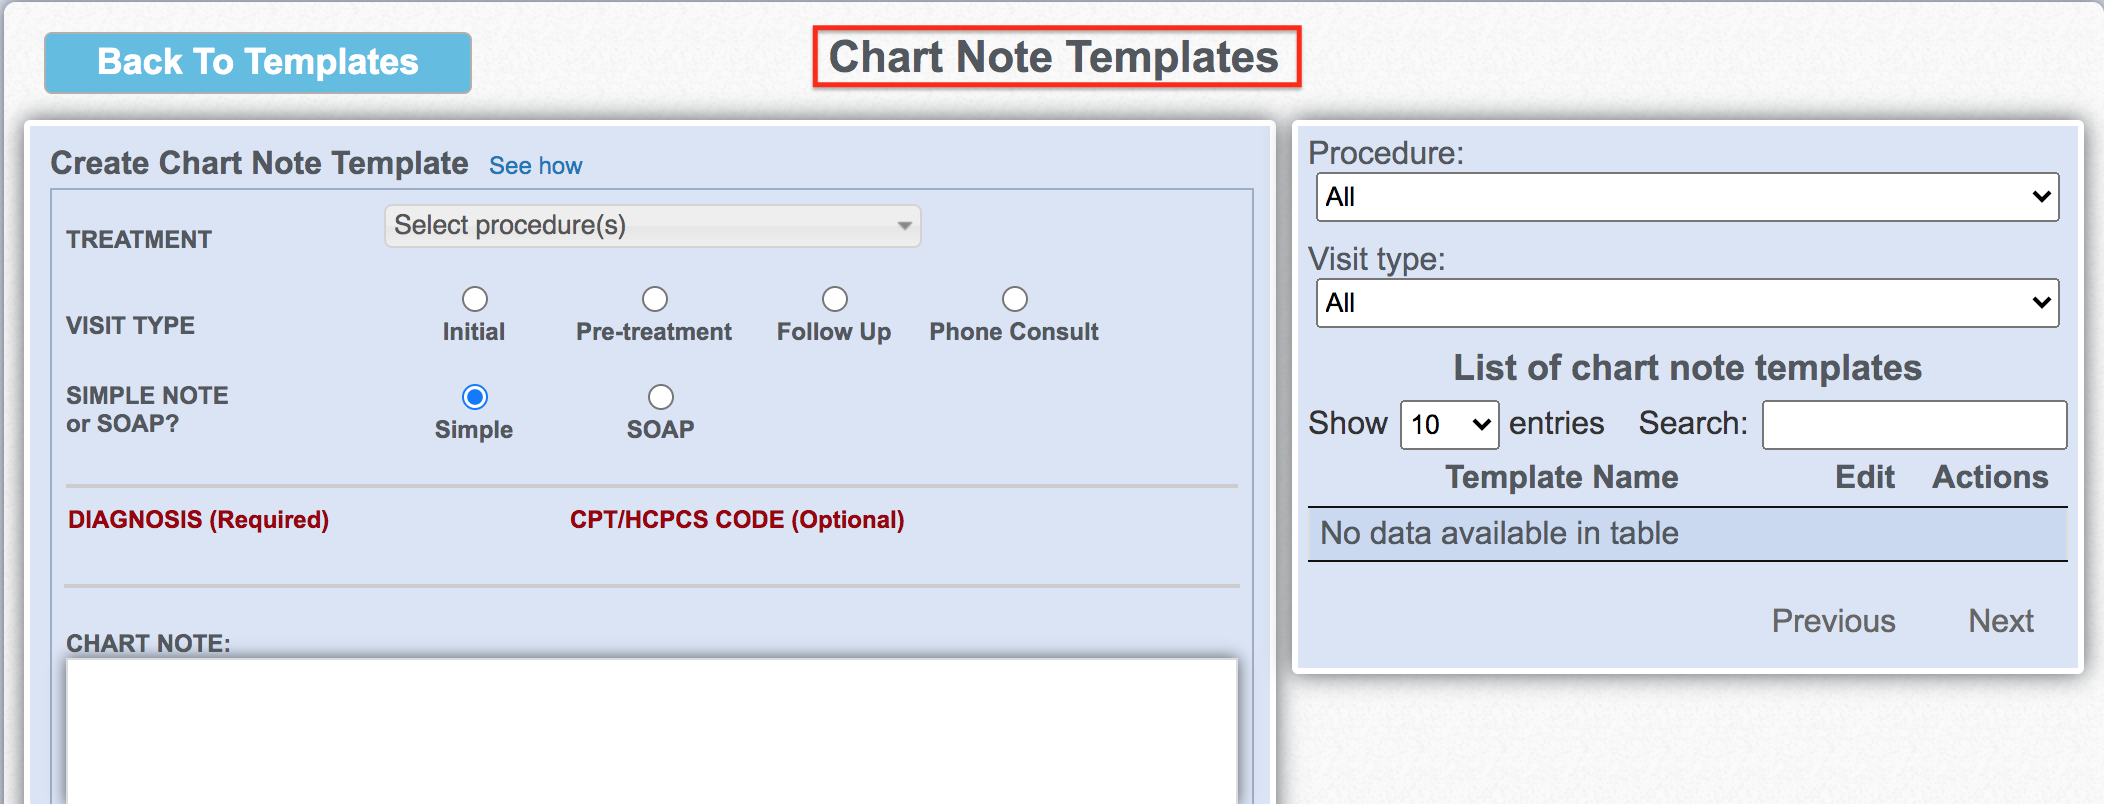Click the Back To Templates button
This screenshot has height=804, width=2104.
257,62
